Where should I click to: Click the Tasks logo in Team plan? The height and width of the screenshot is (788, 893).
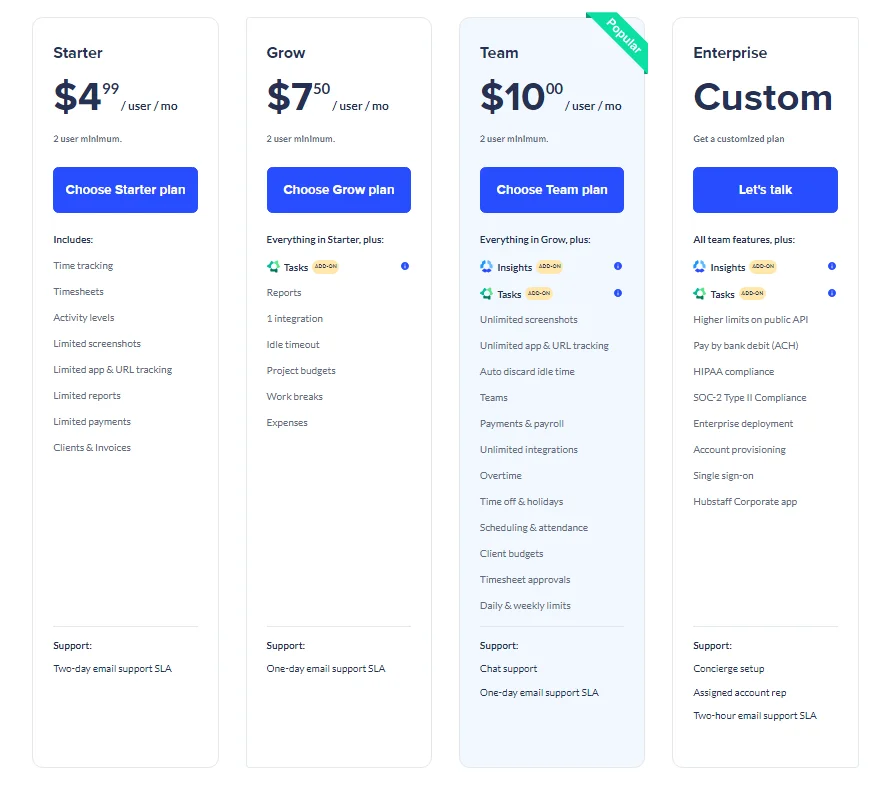click(x=486, y=294)
